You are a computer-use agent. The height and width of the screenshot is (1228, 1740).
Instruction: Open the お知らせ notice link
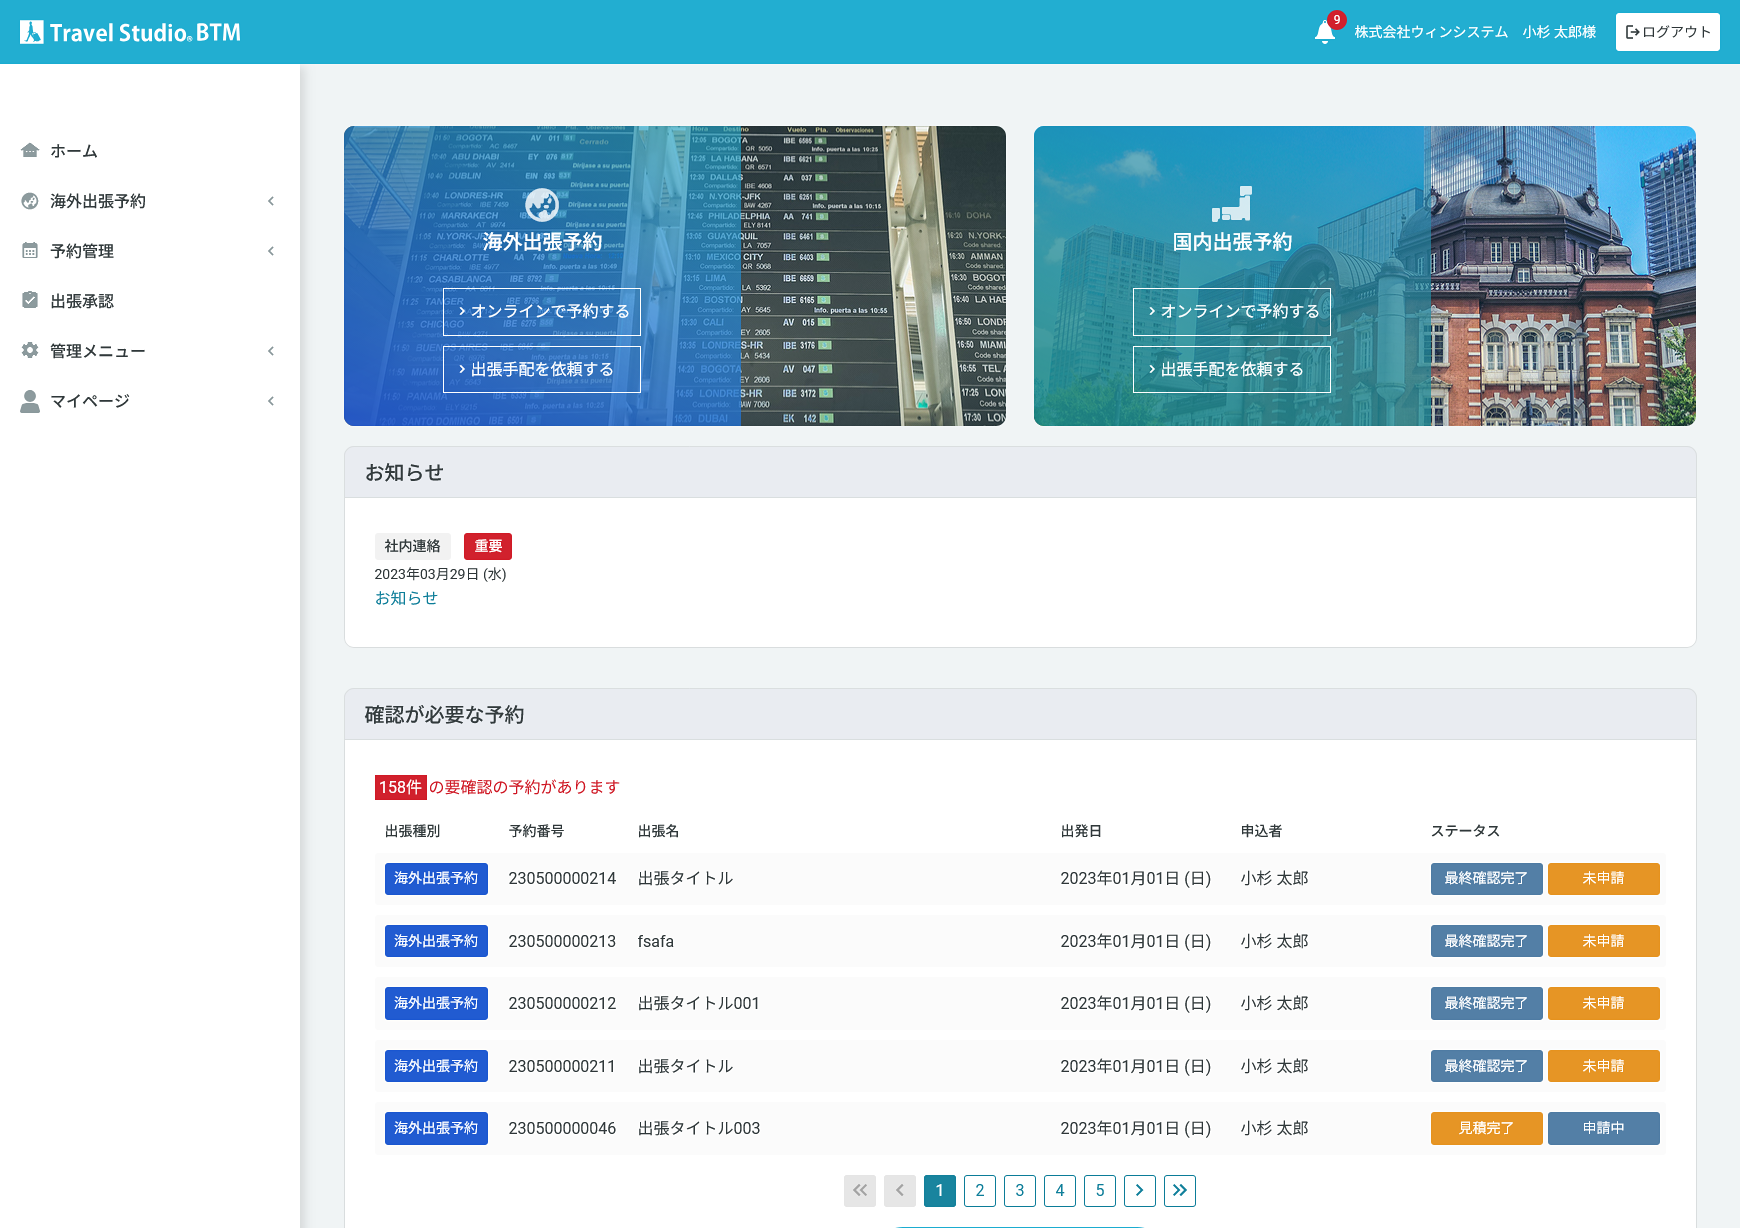coord(406,598)
